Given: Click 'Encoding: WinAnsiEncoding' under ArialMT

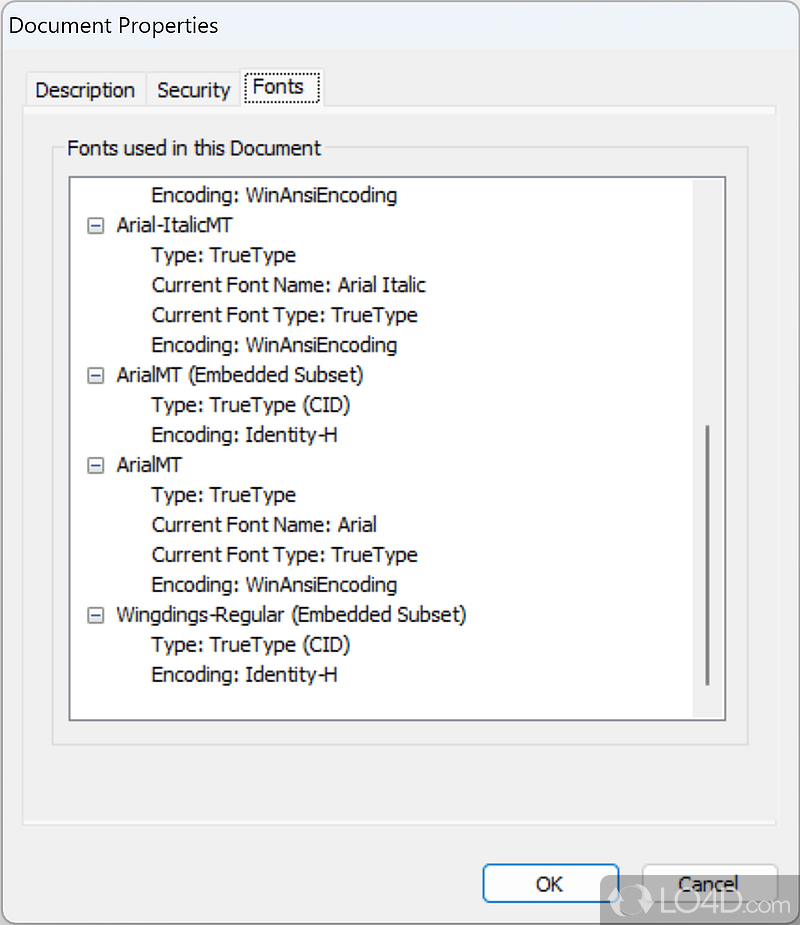Looking at the screenshot, I should [274, 585].
